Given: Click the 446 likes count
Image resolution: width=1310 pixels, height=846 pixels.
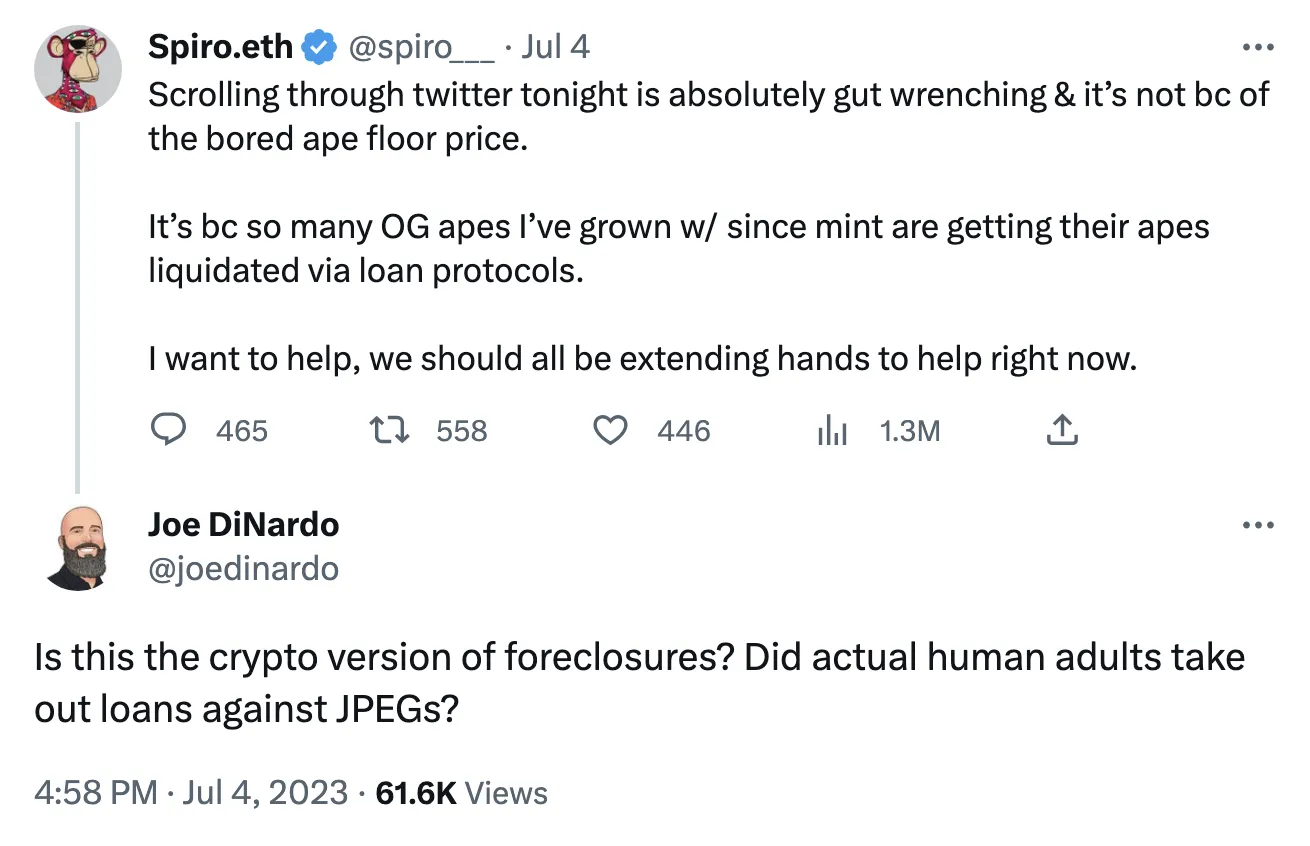Looking at the screenshot, I should (x=684, y=431).
